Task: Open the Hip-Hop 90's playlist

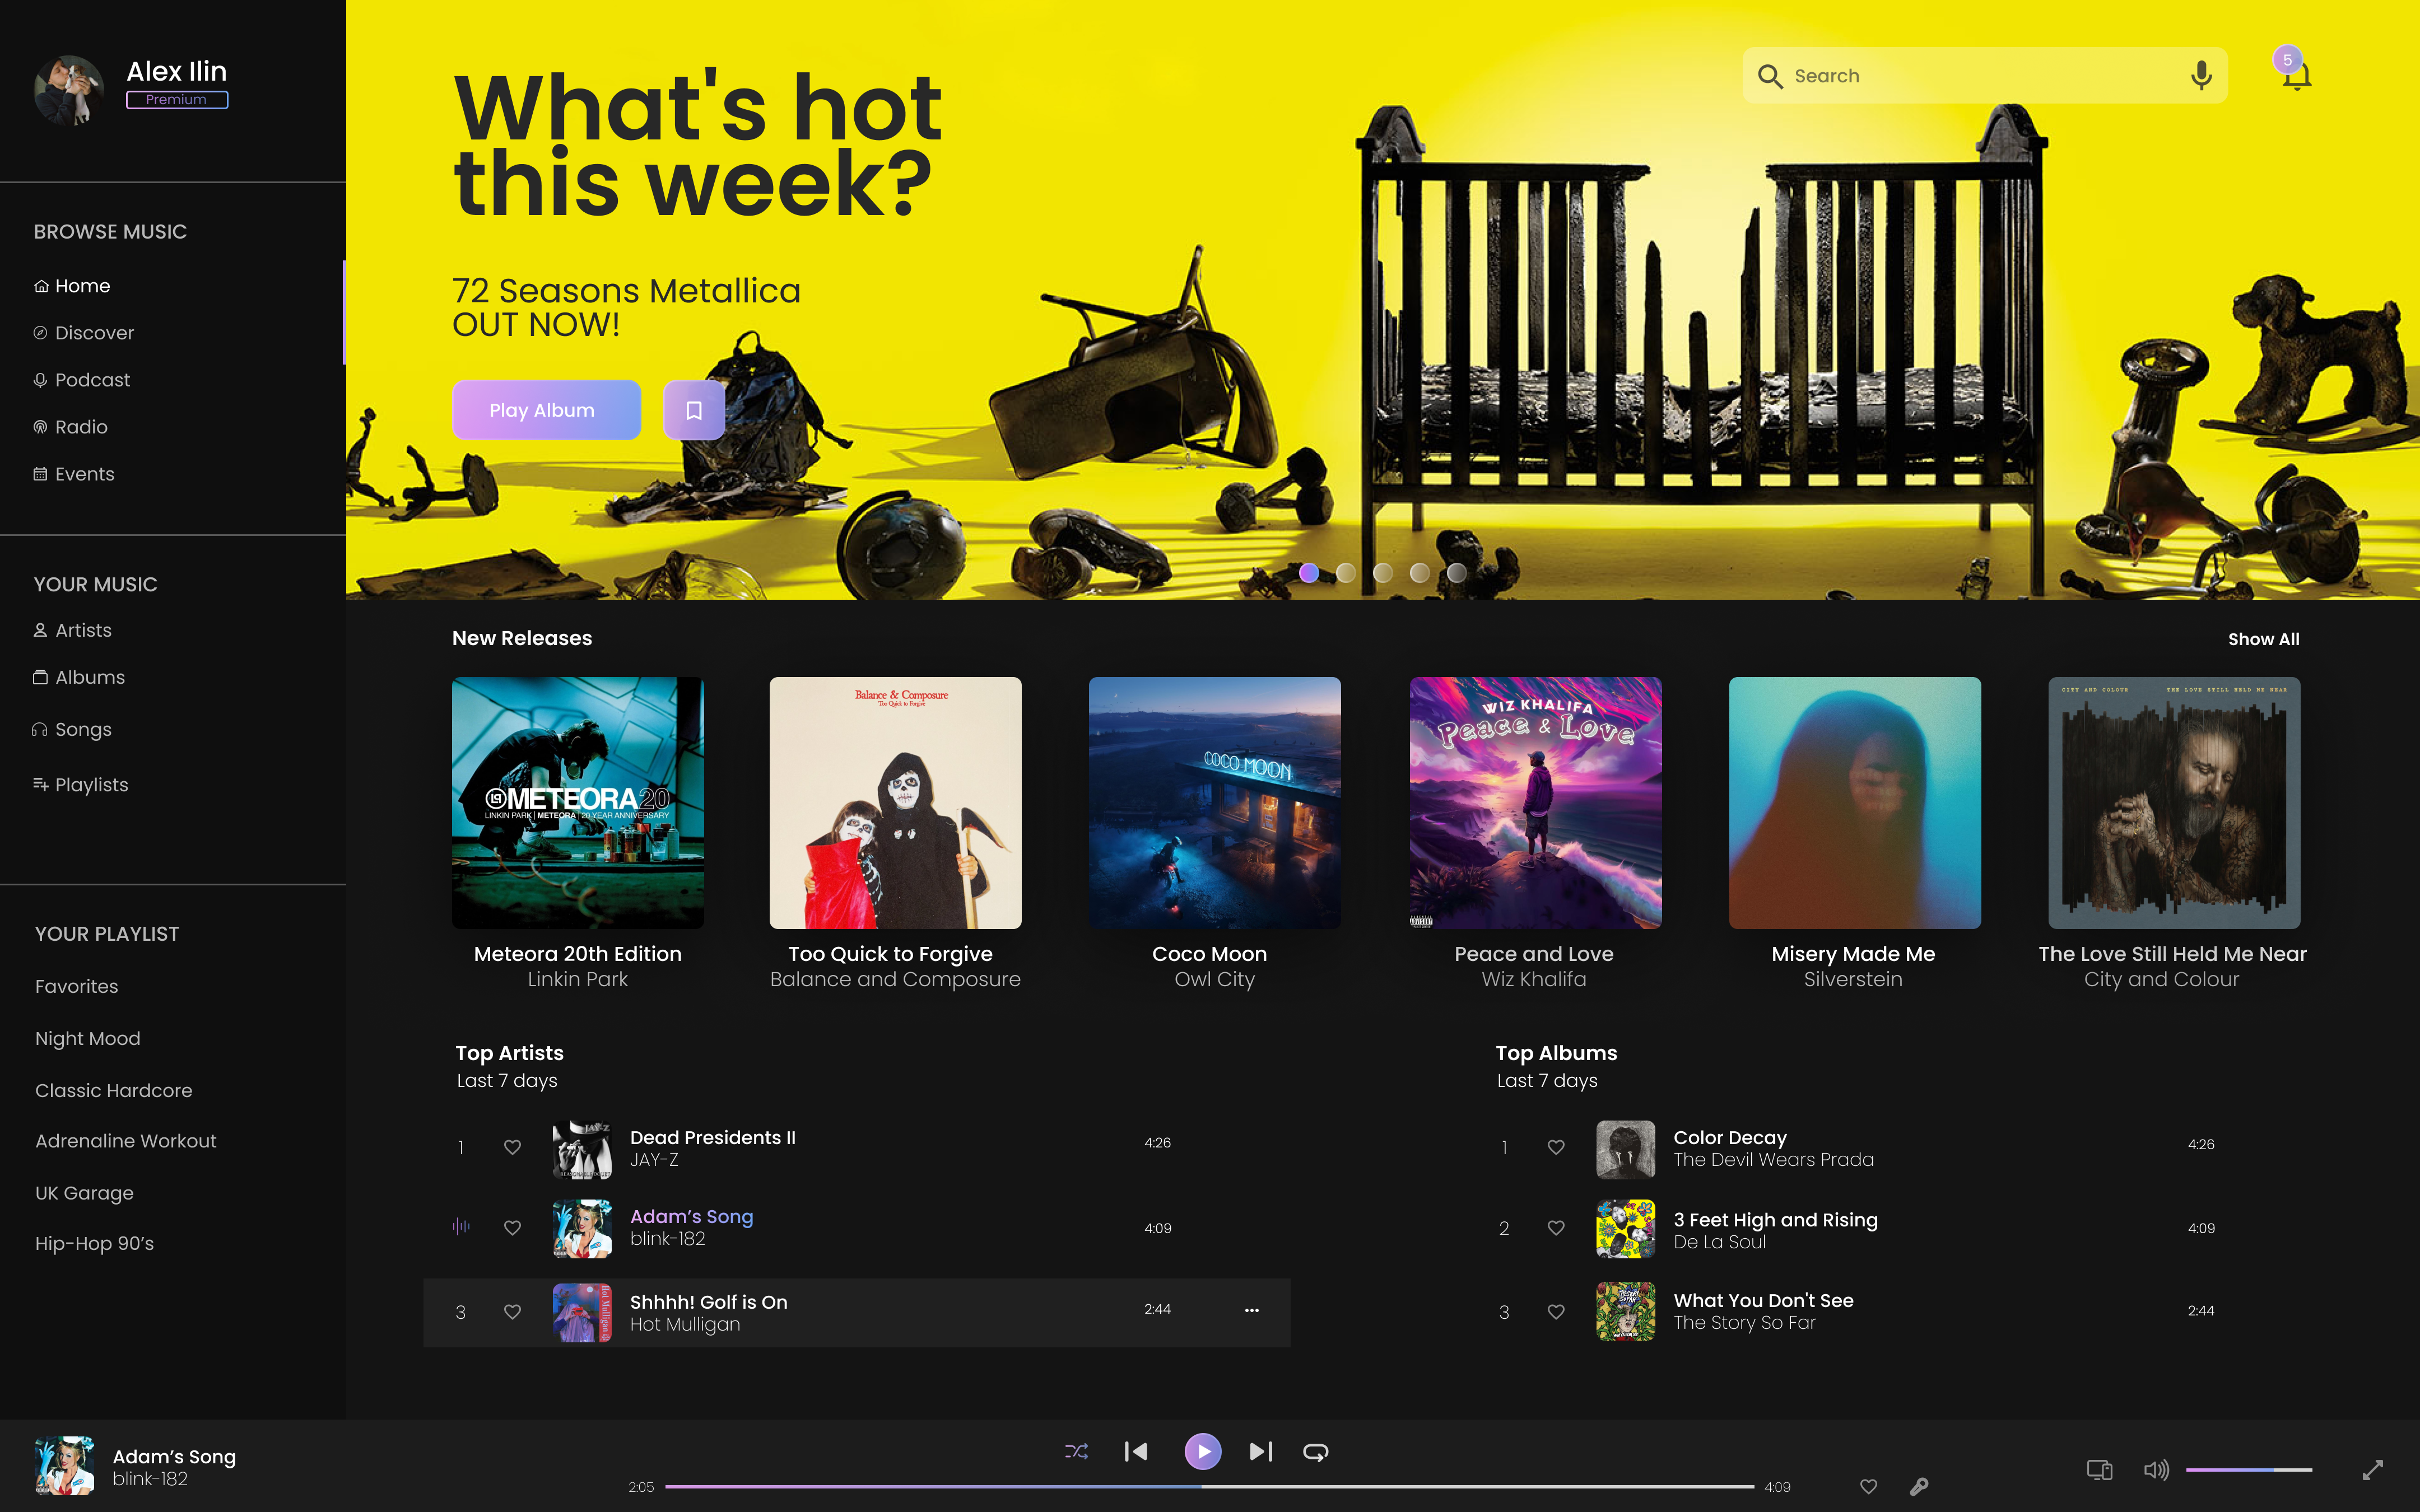Action: click(x=95, y=1243)
